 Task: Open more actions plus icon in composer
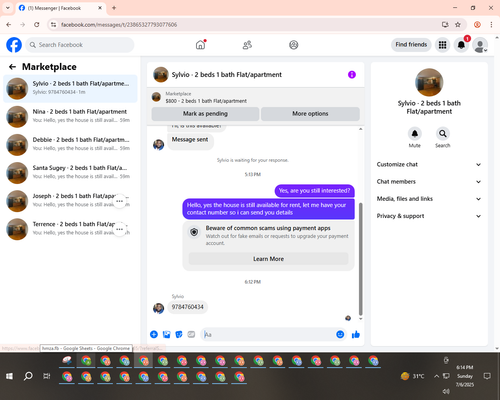pos(154,334)
